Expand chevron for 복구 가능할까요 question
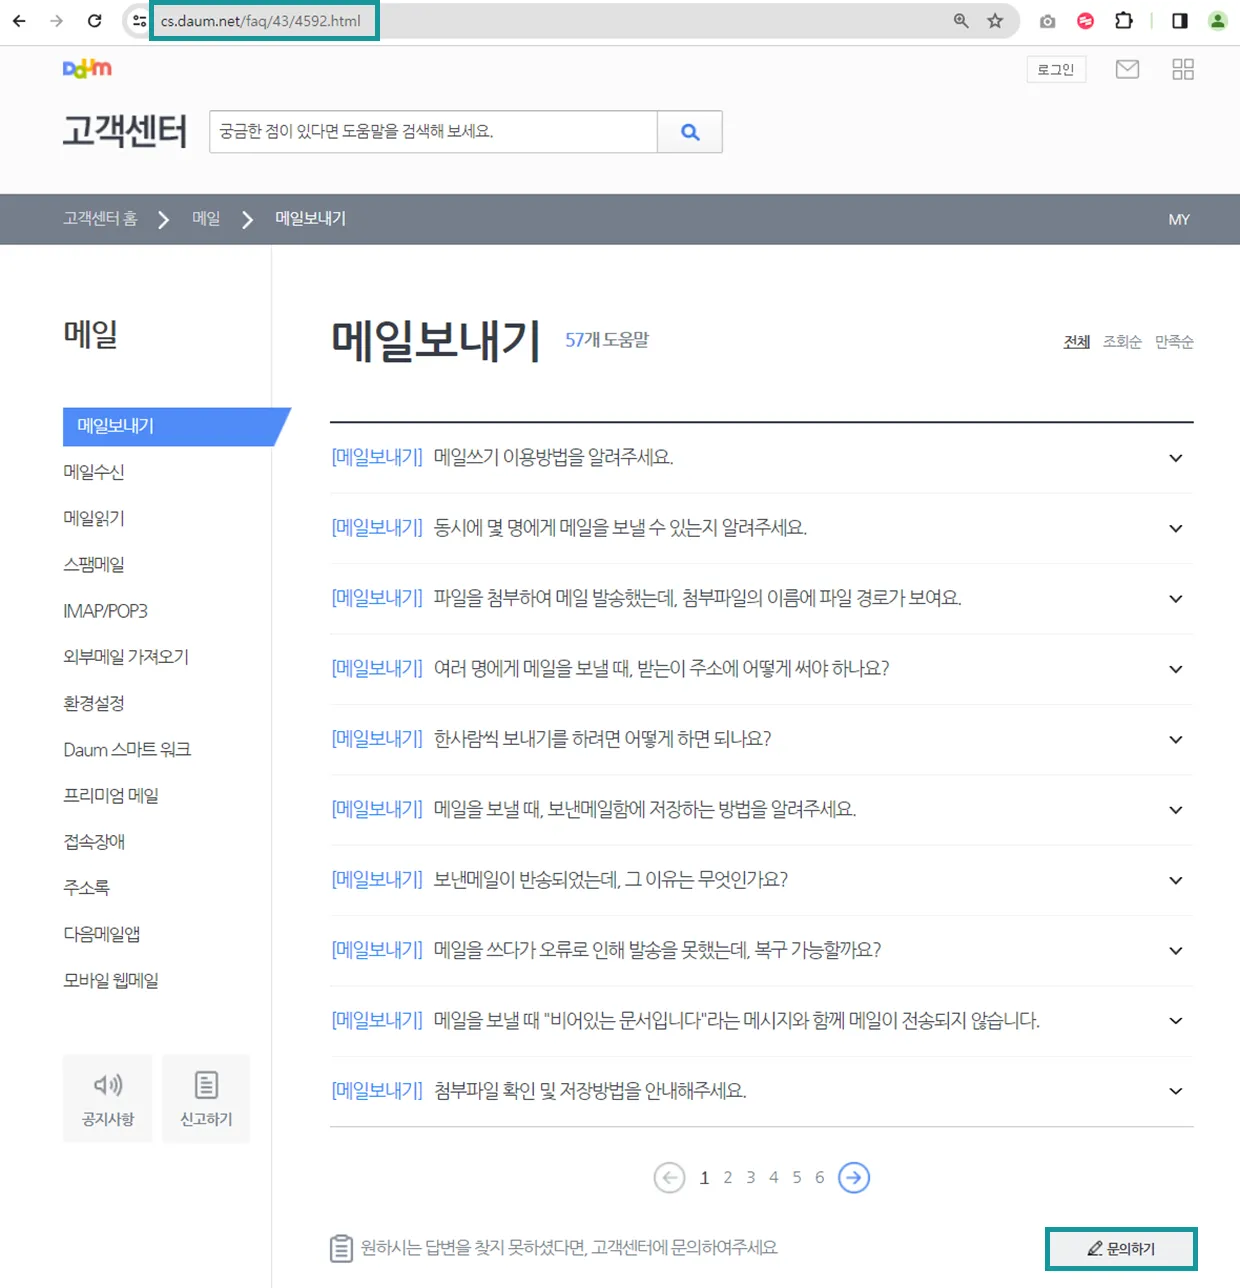This screenshot has height=1288, width=1240. pos(1176,950)
